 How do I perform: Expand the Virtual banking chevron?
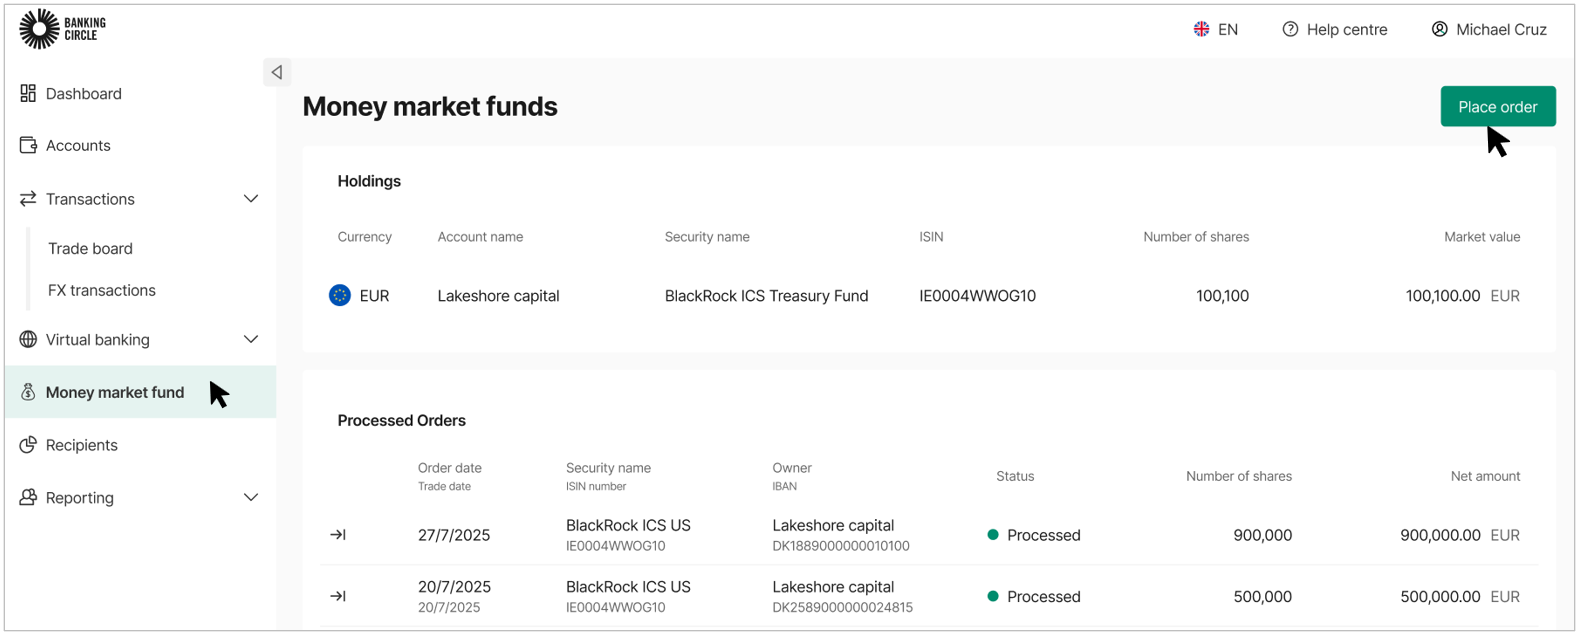click(251, 339)
